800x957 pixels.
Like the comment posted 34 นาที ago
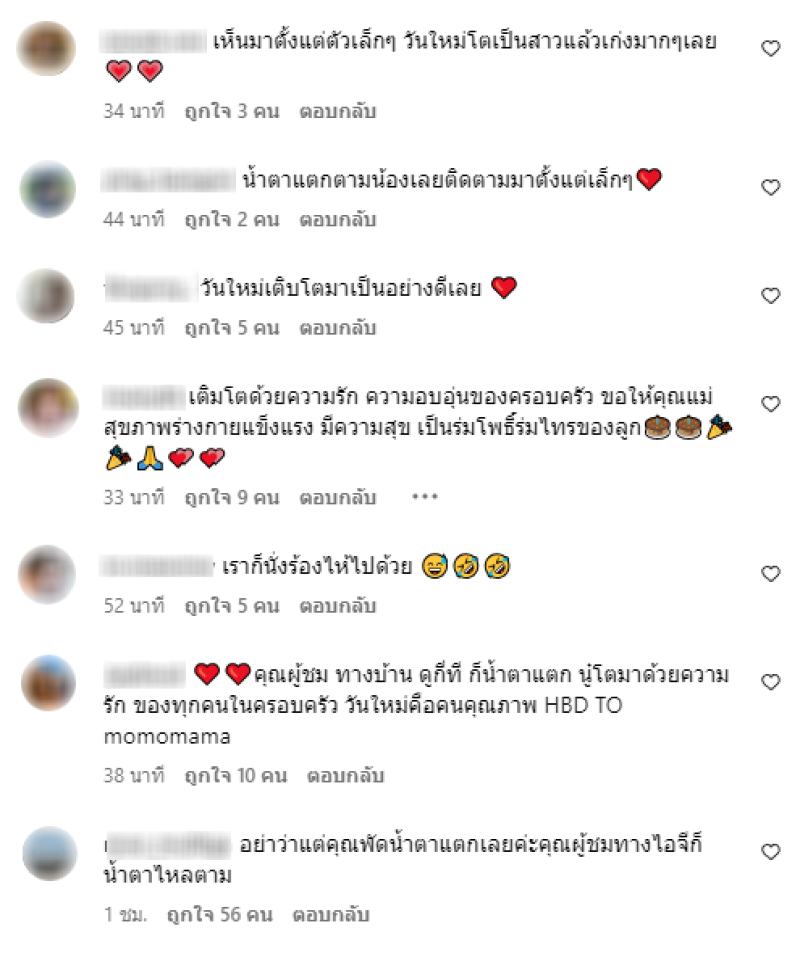(x=771, y=48)
